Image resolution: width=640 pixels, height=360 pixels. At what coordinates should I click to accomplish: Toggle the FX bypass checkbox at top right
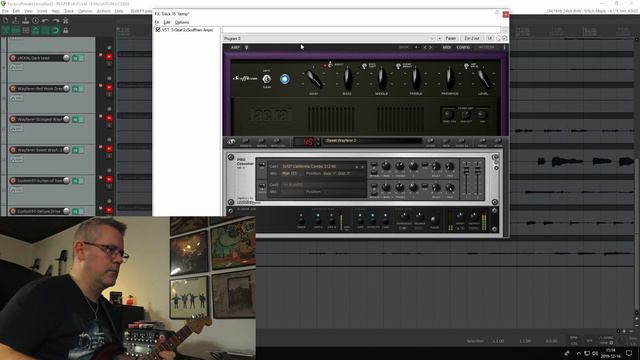[505, 38]
